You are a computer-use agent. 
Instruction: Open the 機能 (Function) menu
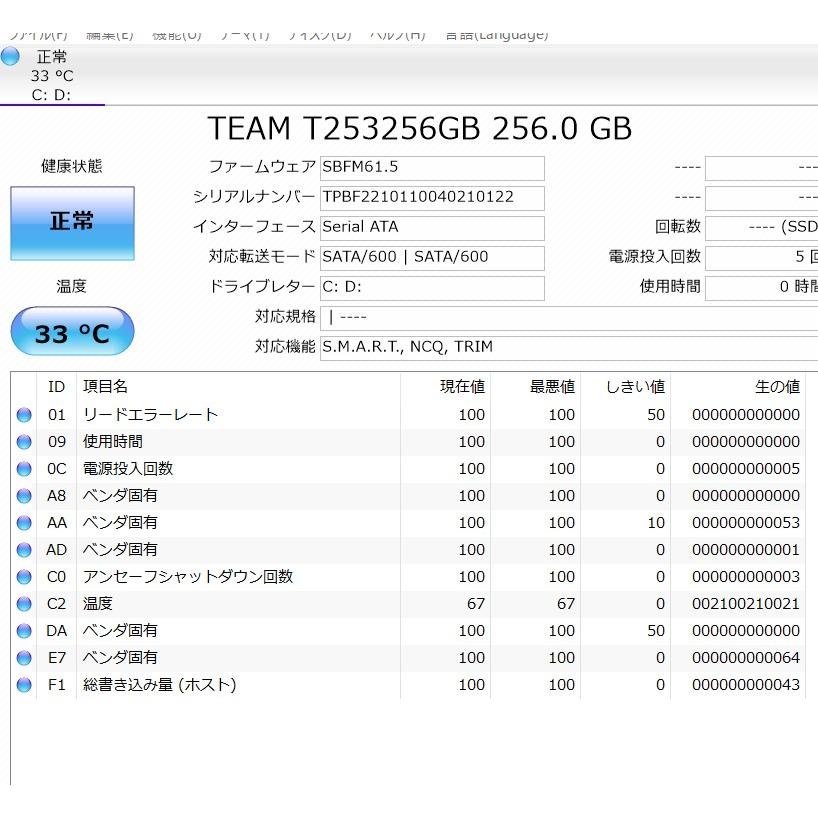click(176, 35)
